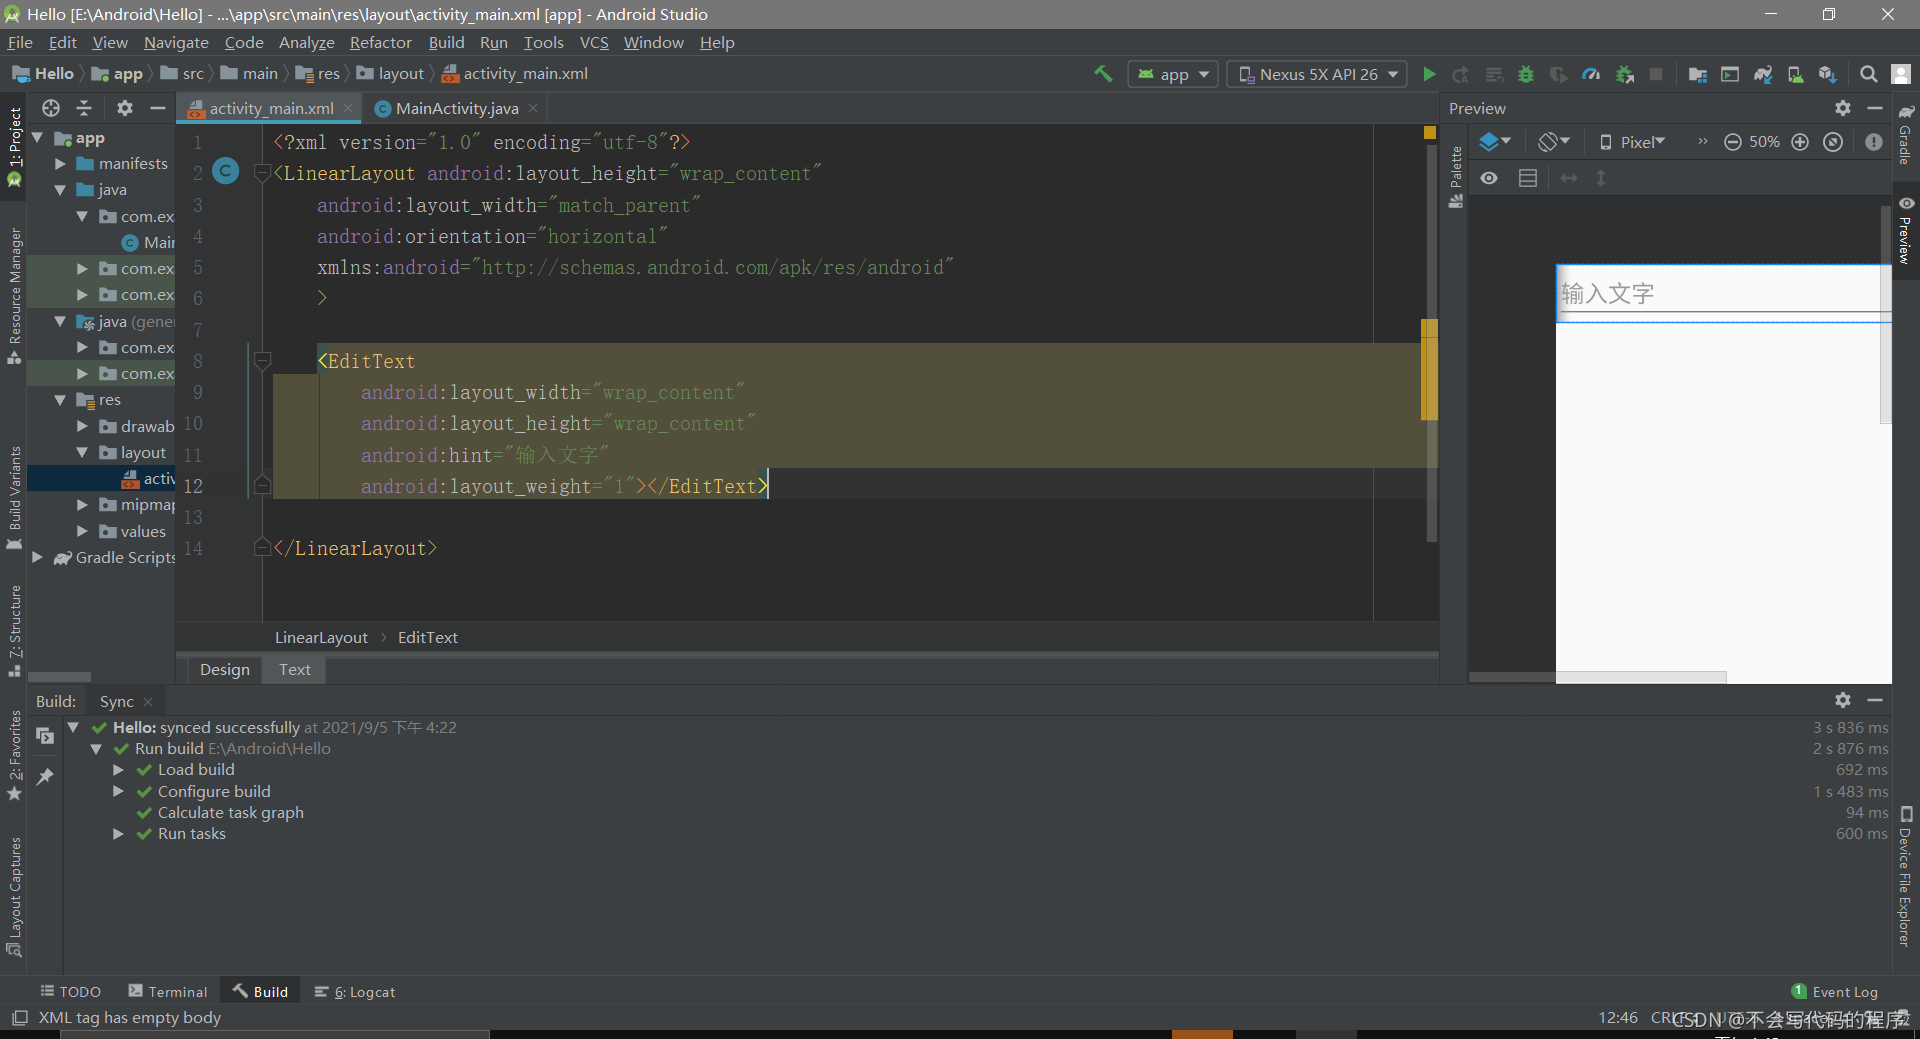Viewport: 1920px width, 1039px height.
Task: Open Project Structure icon in toolbar
Action: pyautogui.click(x=1698, y=74)
